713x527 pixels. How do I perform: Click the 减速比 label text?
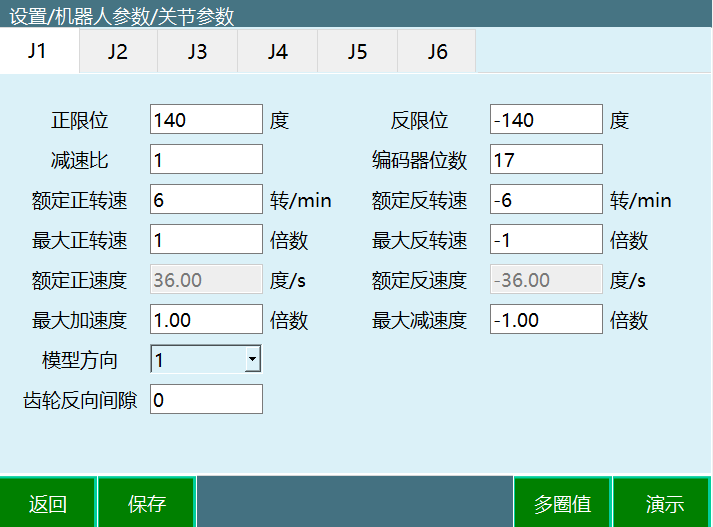[x=80, y=161]
